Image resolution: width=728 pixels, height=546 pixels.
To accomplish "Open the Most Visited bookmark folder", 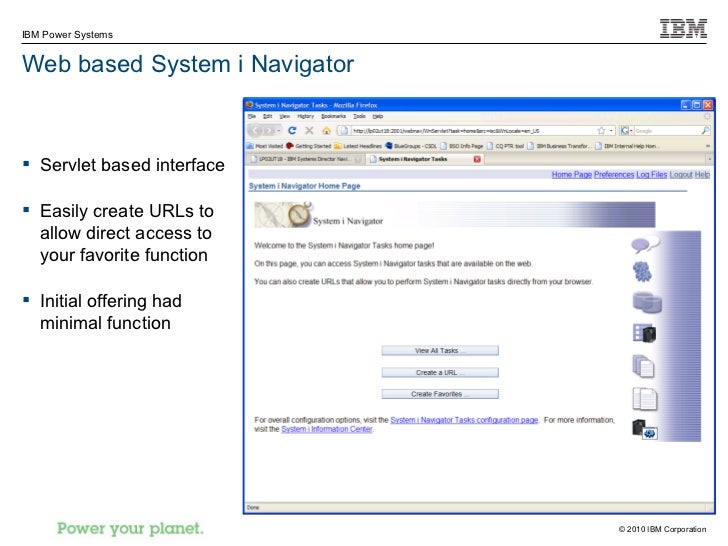I will [x=265, y=146].
